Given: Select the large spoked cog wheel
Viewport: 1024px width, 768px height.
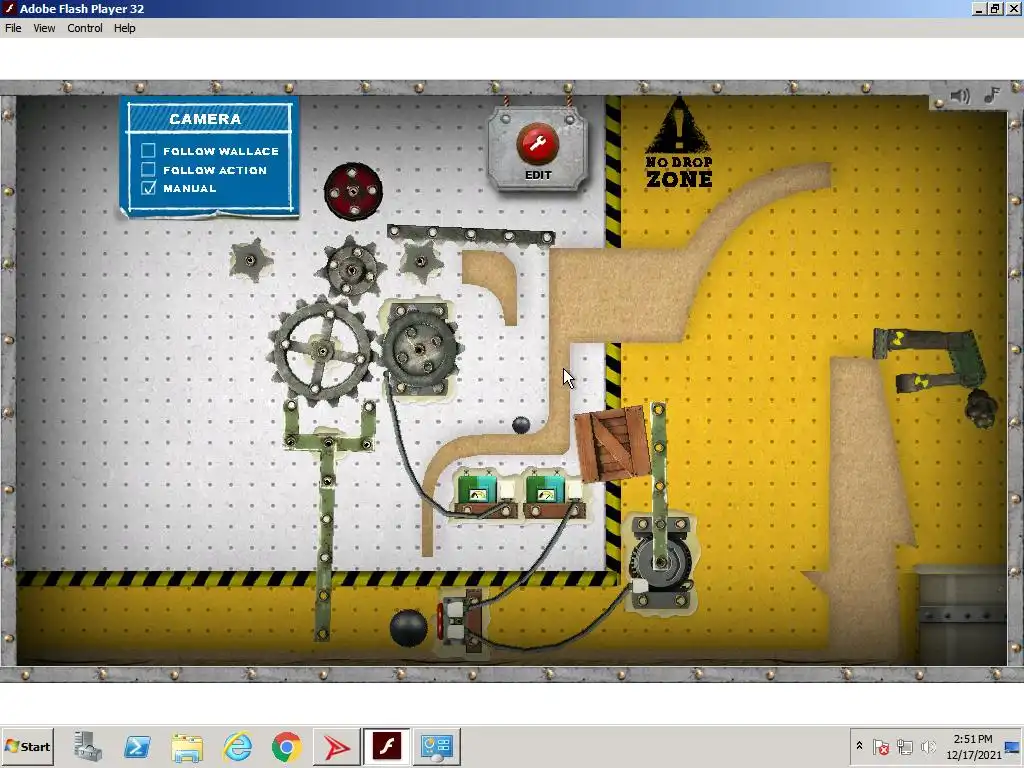Looking at the screenshot, I should click(321, 351).
